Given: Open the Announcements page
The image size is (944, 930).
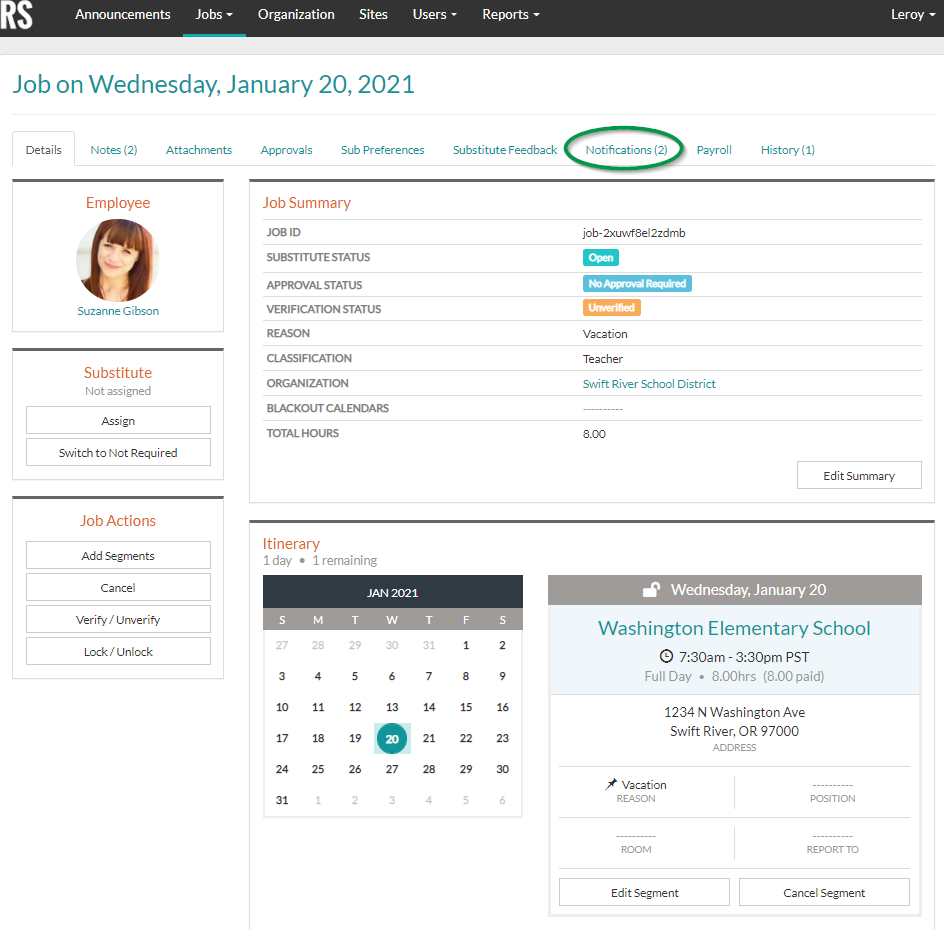Looking at the screenshot, I should click(x=122, y=14).
